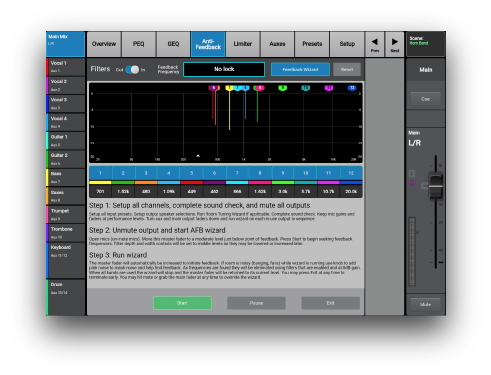Screen dimensions: 491x375
Task: Select the magenta filter 11 marker on graph
Action: point(329,88)
